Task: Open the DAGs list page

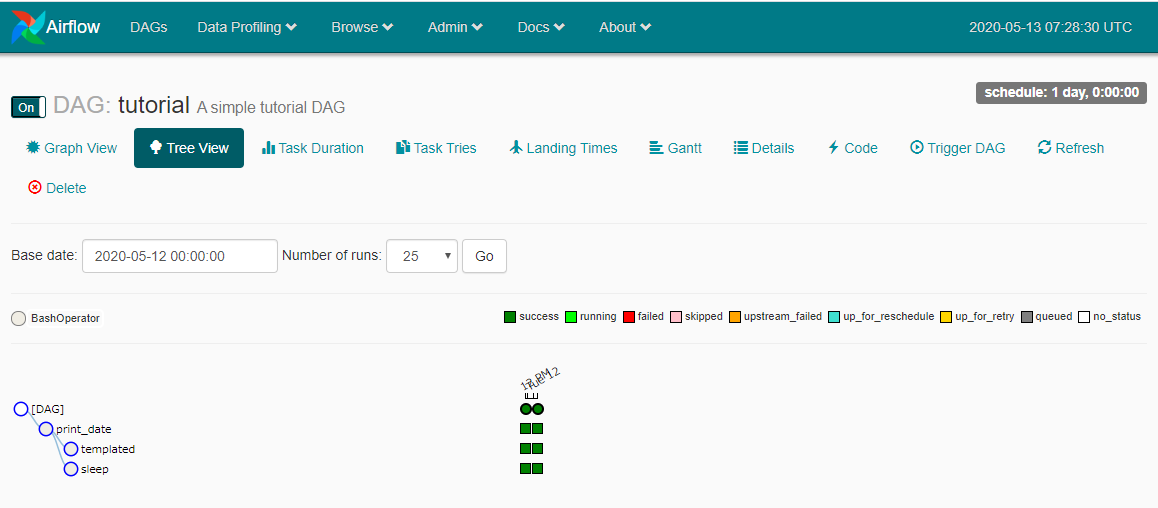Action: [x=148, y=27]
